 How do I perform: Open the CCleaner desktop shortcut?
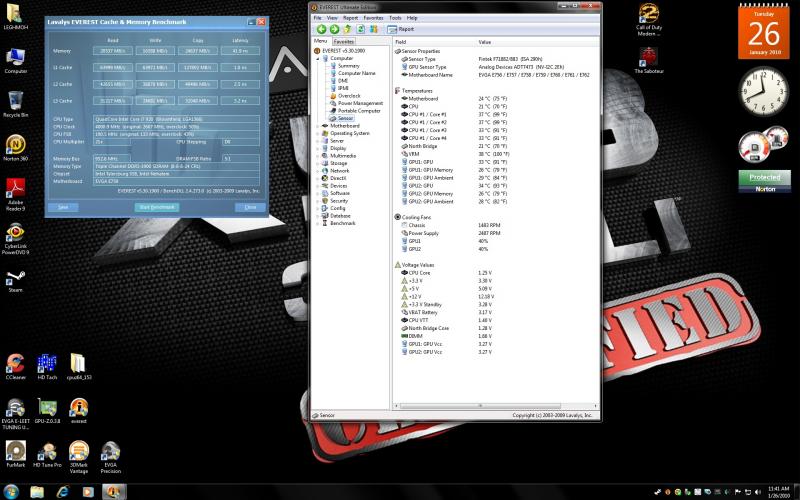(15, 367)
